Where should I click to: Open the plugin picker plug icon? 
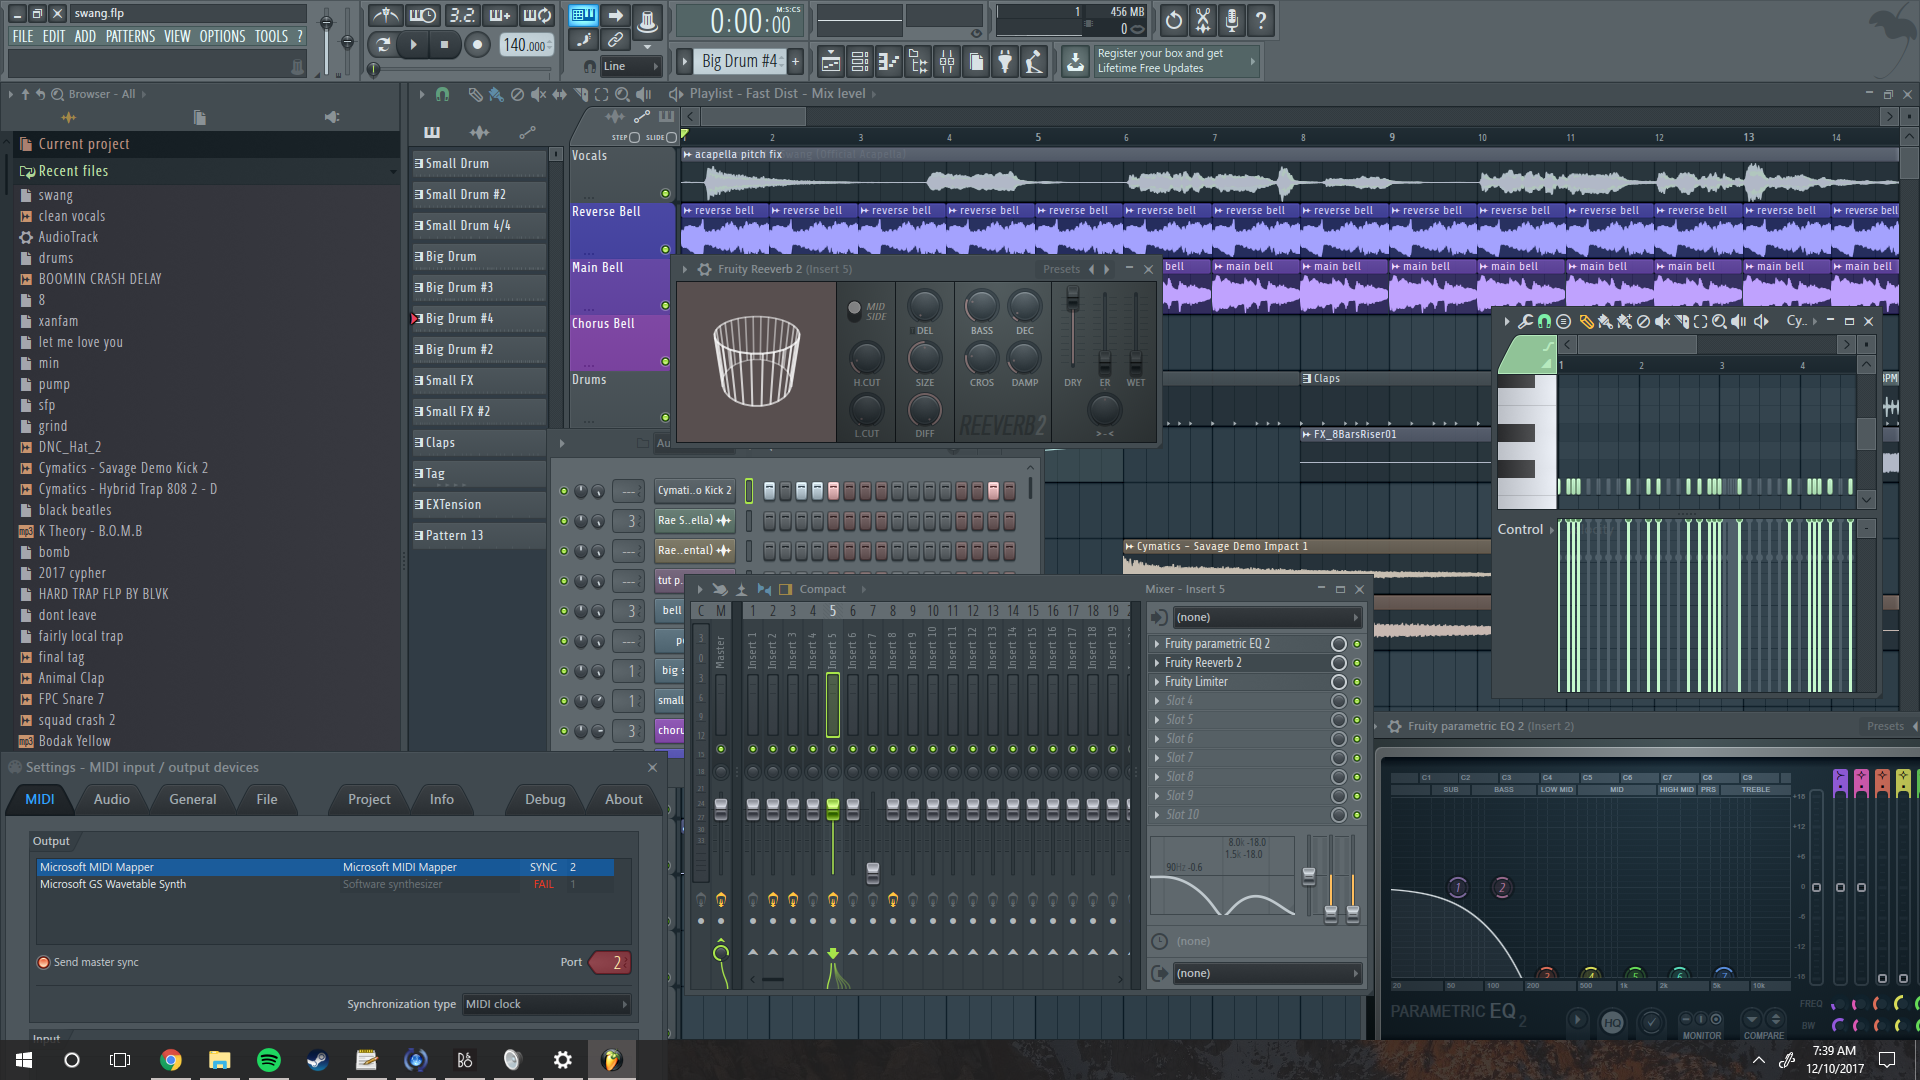click(x=1005, y=62)
